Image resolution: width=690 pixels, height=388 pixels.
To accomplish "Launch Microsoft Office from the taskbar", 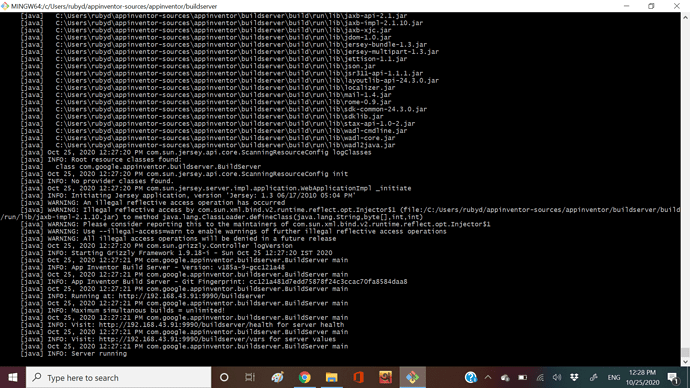I will coord(358,377).
